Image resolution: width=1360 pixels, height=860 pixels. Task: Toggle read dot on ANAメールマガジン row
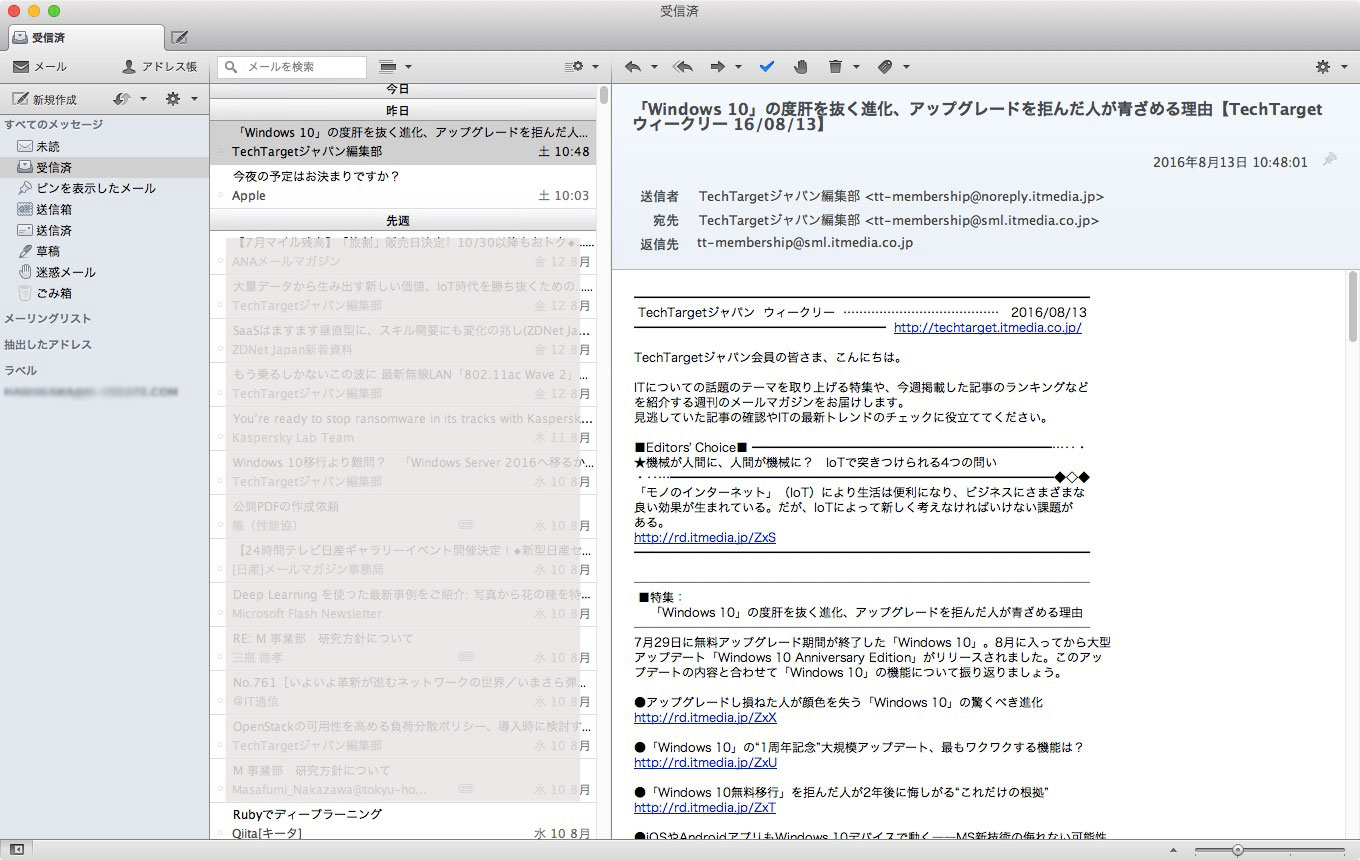coord(220,262)
